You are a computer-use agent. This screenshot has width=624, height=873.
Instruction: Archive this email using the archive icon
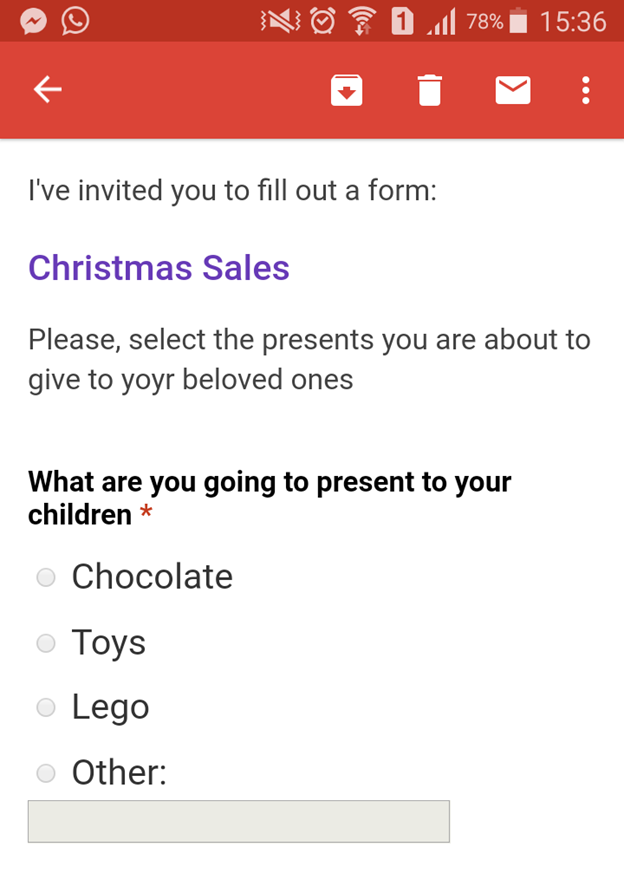346,89
